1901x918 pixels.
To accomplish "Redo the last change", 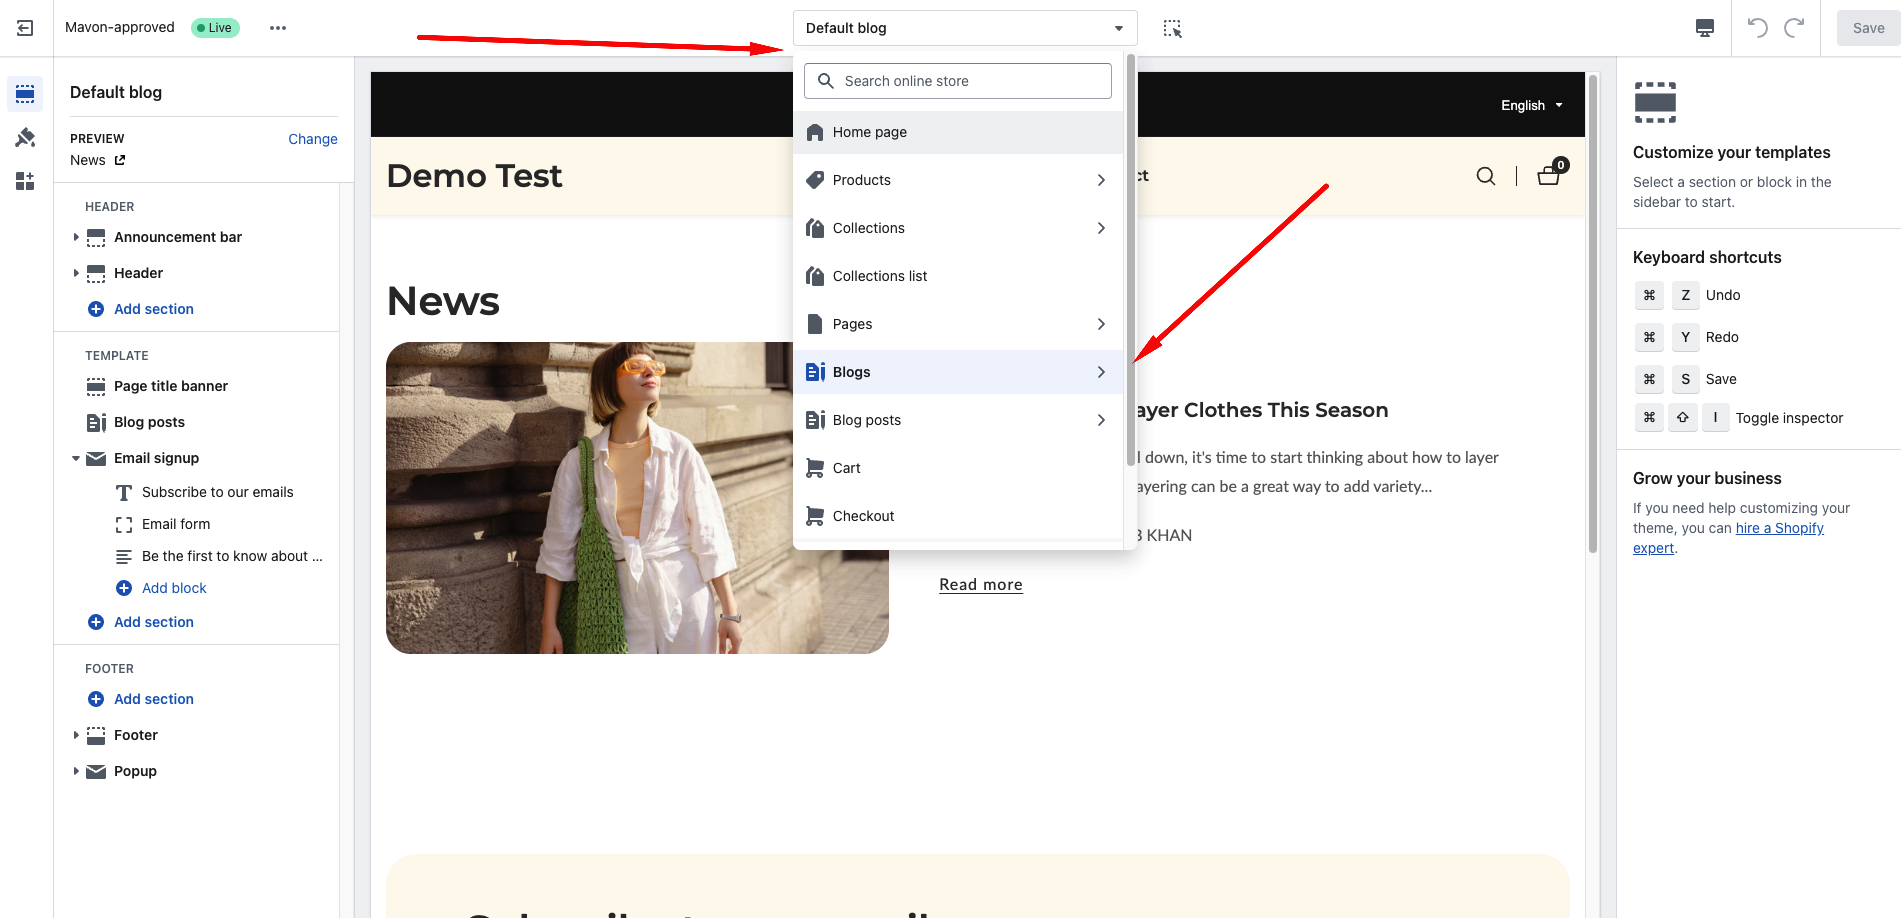I will pyautogui.click(x=1795, y=27).
